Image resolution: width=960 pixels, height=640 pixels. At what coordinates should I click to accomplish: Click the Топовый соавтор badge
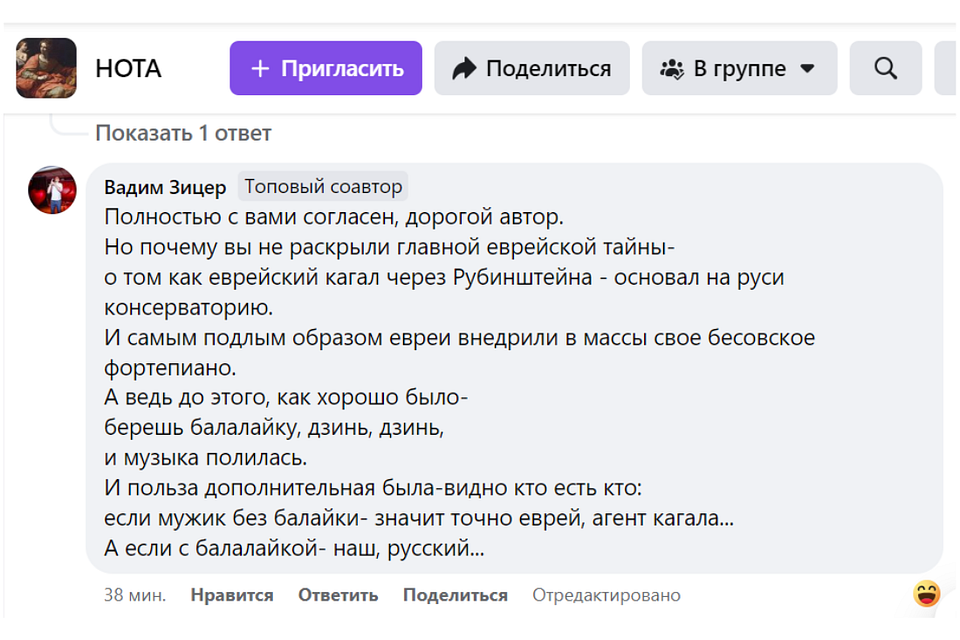tap(323, 187)
